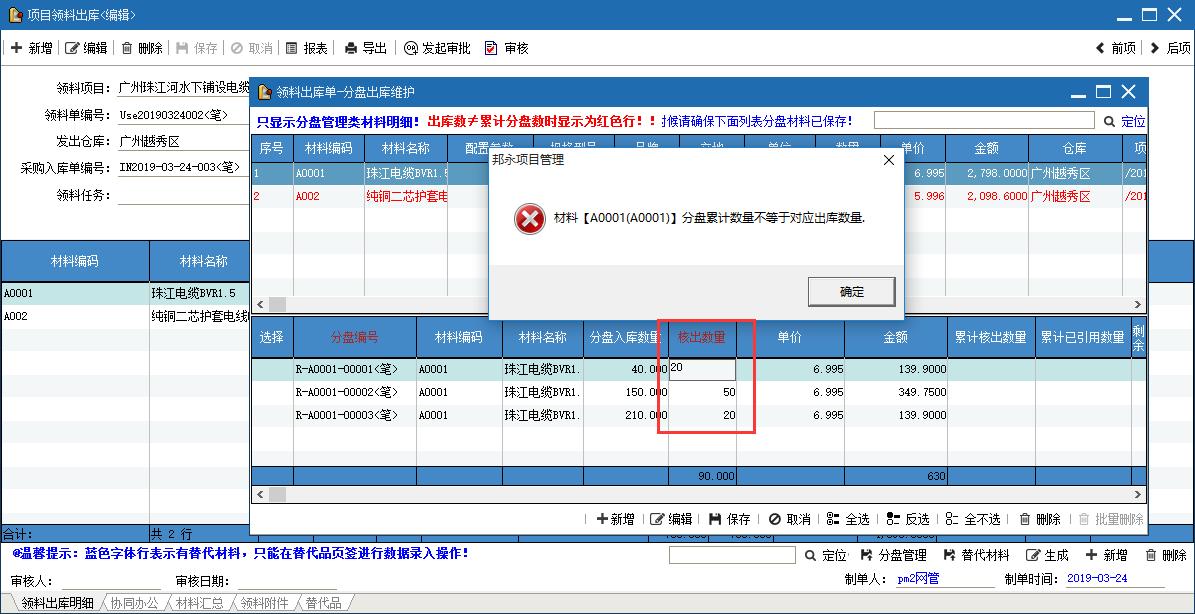
Task: Go to previous record with 前项
Action: click(1116, 48)
